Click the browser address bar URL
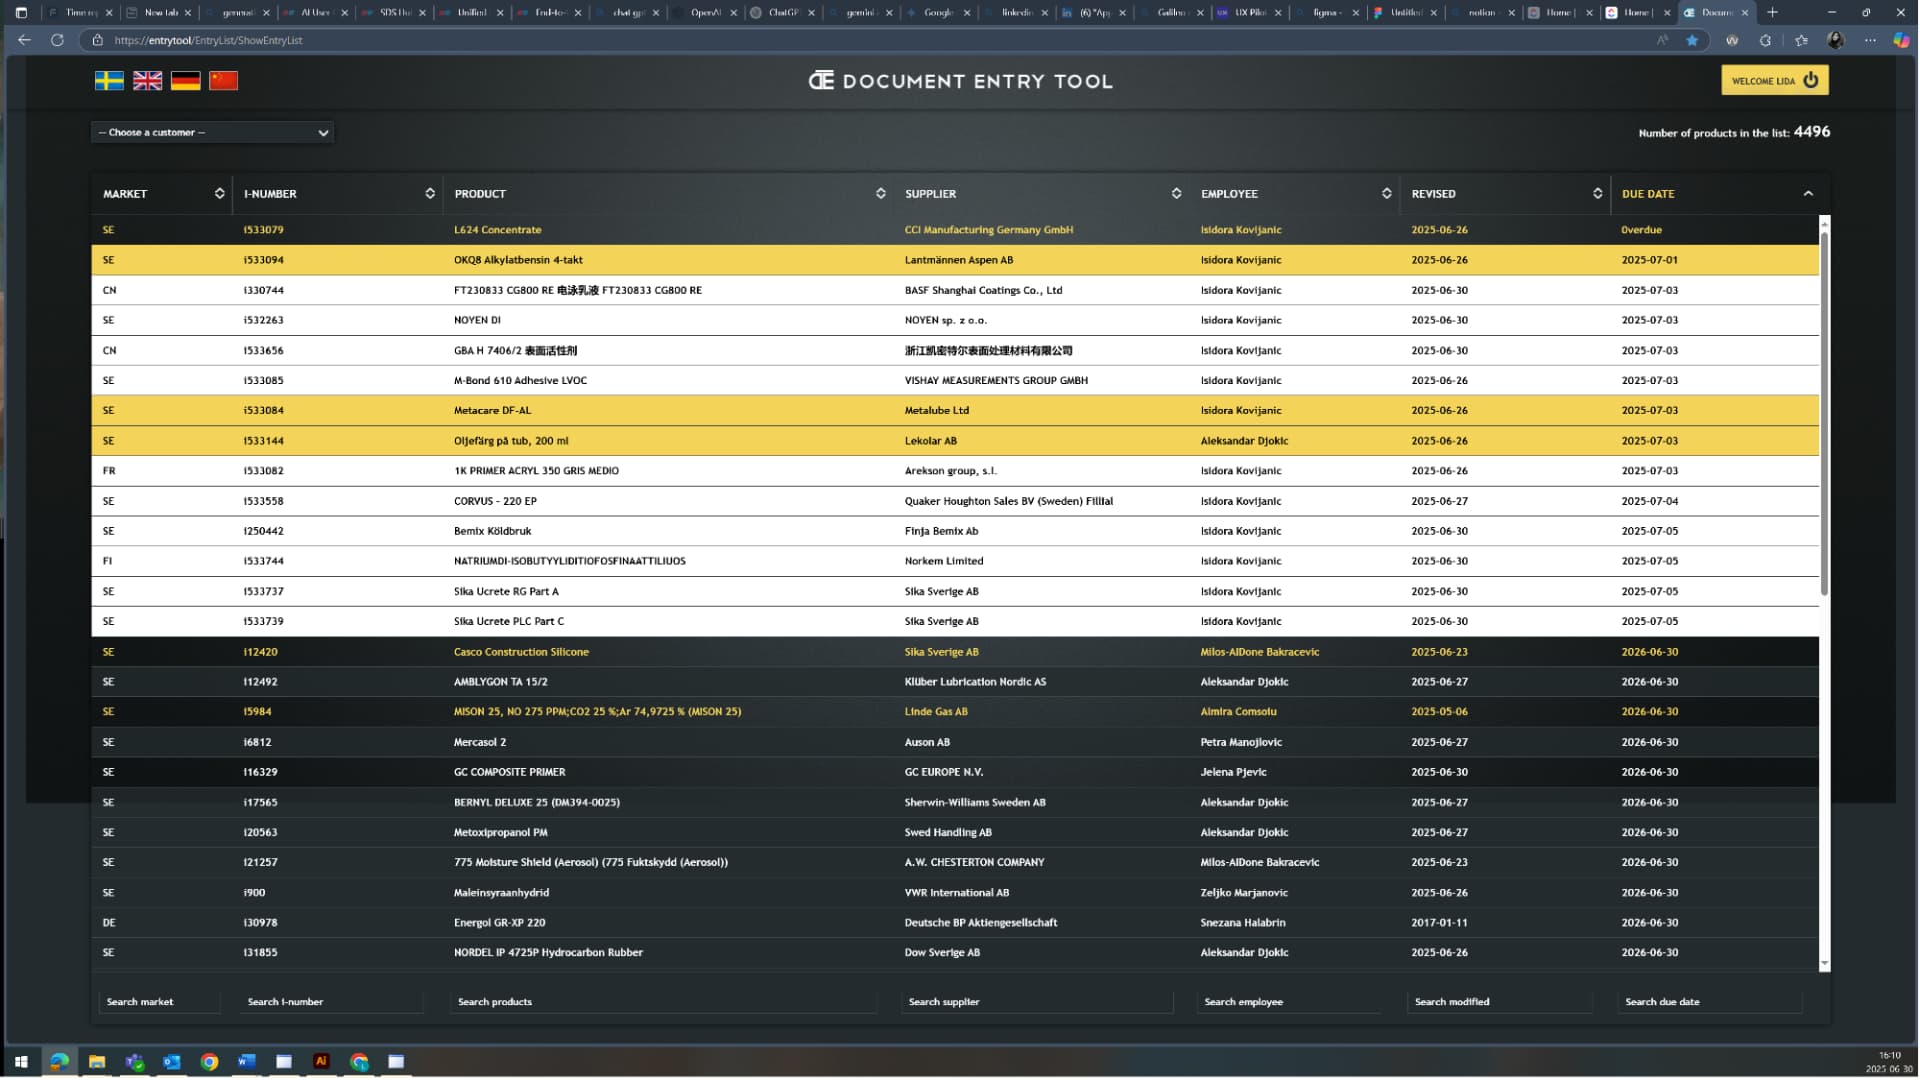Screen dimensions: 1920x1080 tap(208, 40)
